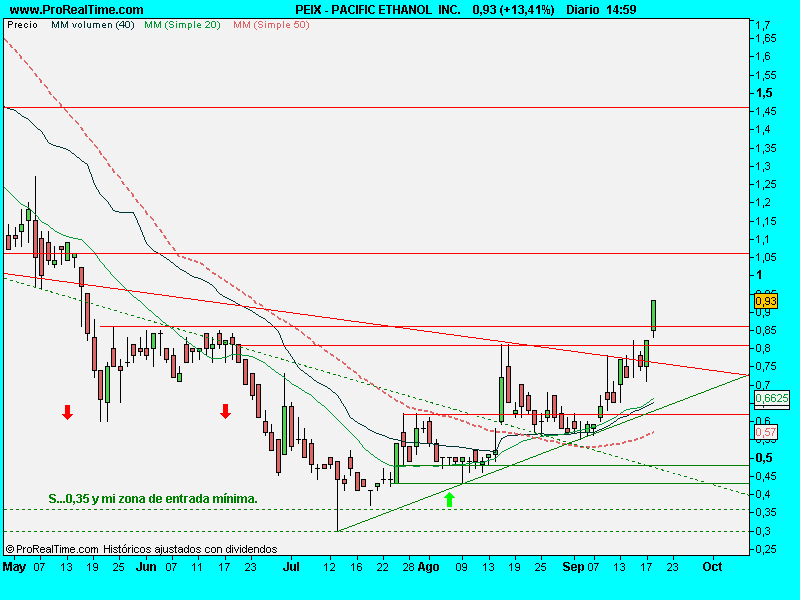This screenshot has height=600, width=800.
Task: Click the www.ProRealTime.com header text
Action: (x=77, y=10)
